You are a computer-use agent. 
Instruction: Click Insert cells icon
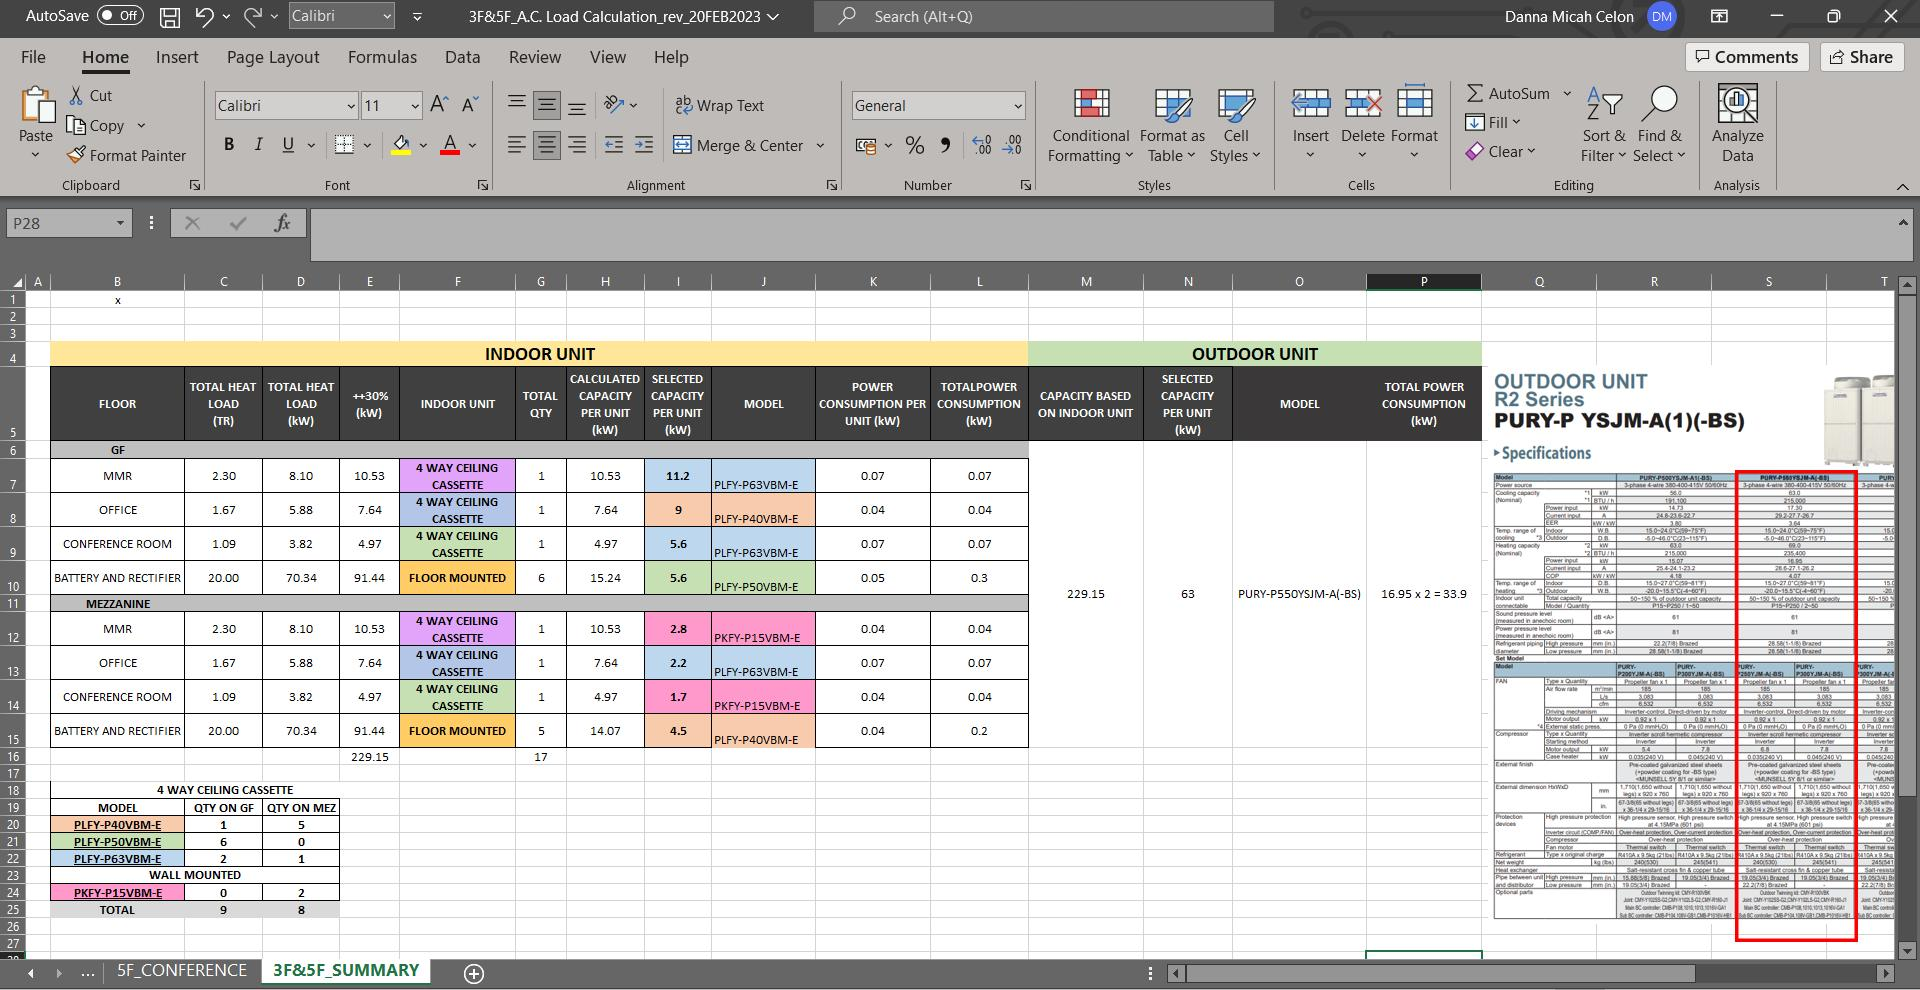pyautogui.click(x=1310, y=104)
